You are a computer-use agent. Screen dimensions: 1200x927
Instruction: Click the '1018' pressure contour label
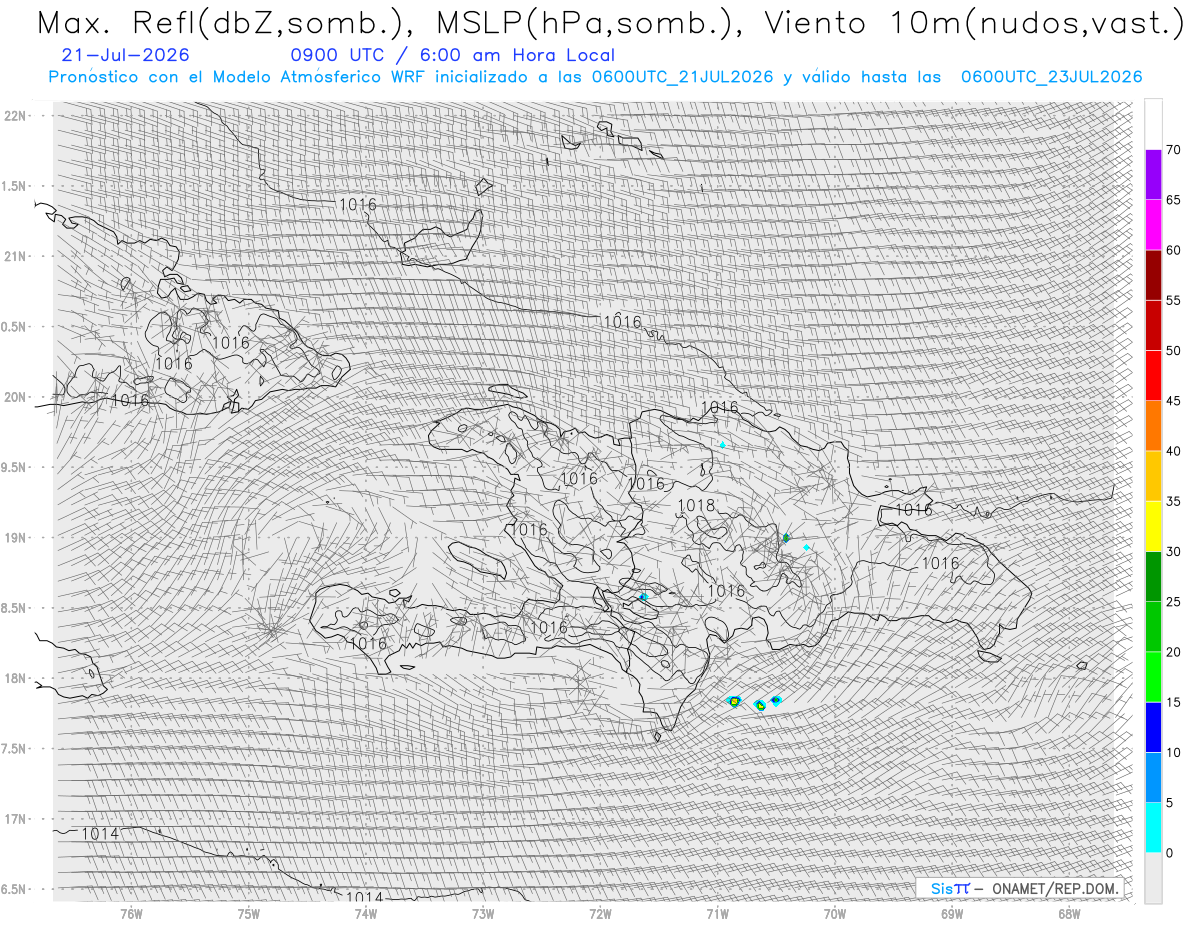697,506
